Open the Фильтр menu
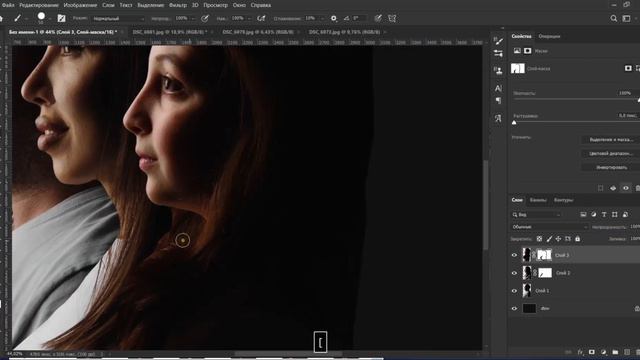The width and height of the screenshot is (640, 360). [x=178, y=5]
